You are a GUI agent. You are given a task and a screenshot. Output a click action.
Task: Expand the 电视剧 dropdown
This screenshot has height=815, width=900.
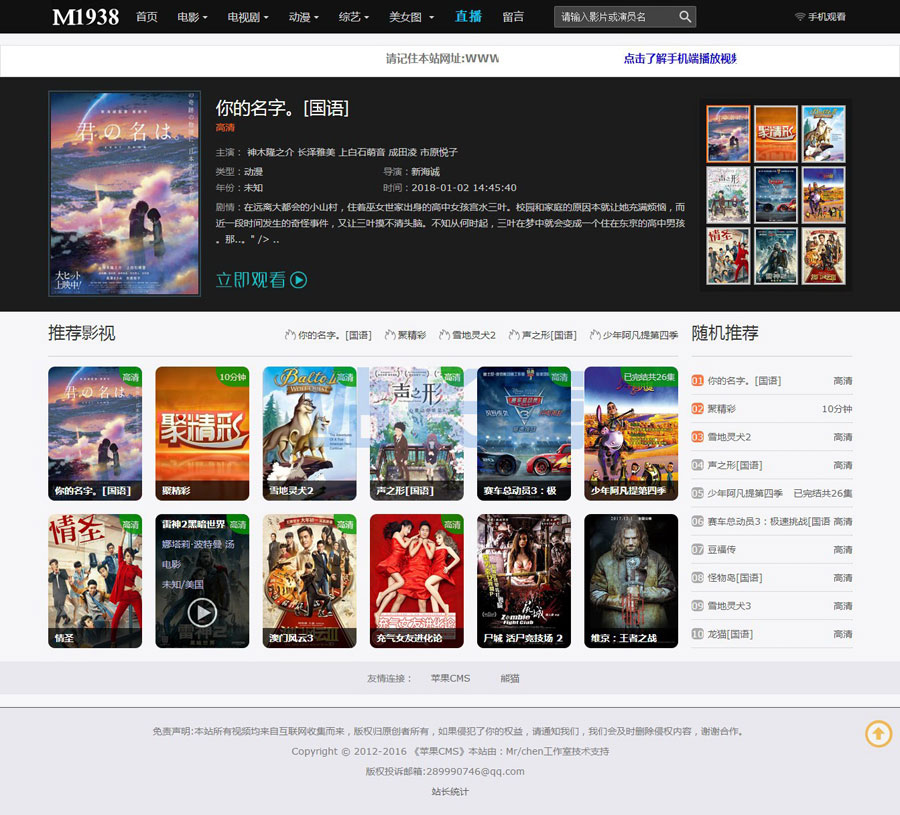click(x=243, y=17)
